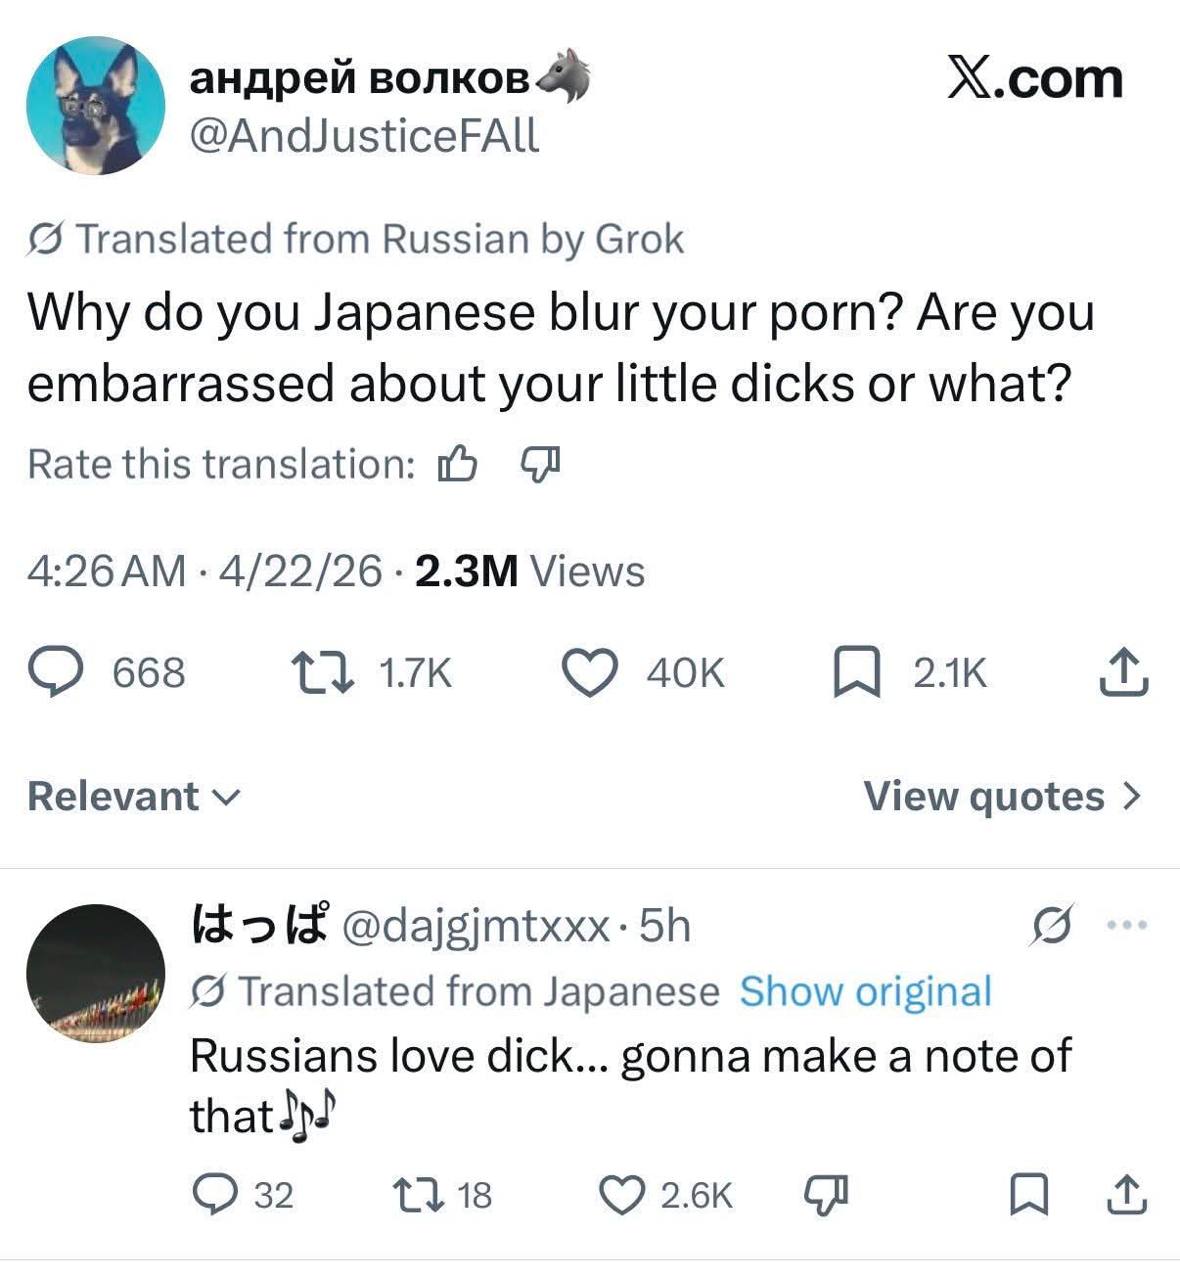
Task: Open @AndJusticeFAll profile handle
Action: coord(365,134)
